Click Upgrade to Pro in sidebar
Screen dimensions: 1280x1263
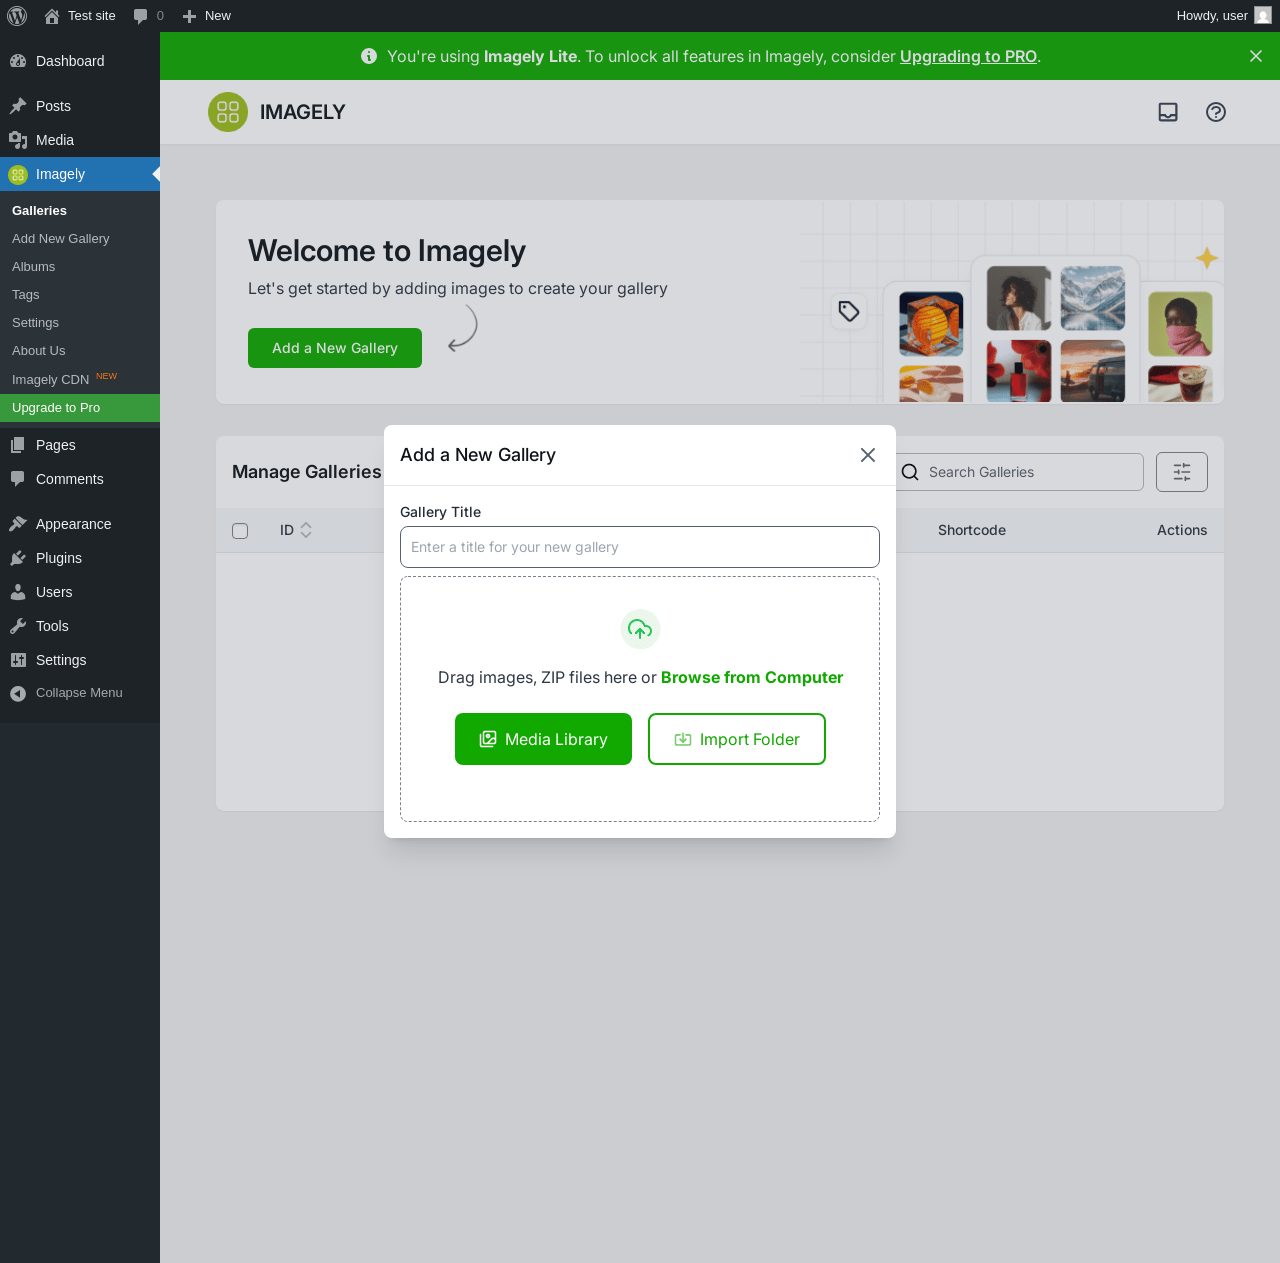click(x=80, y=408)
